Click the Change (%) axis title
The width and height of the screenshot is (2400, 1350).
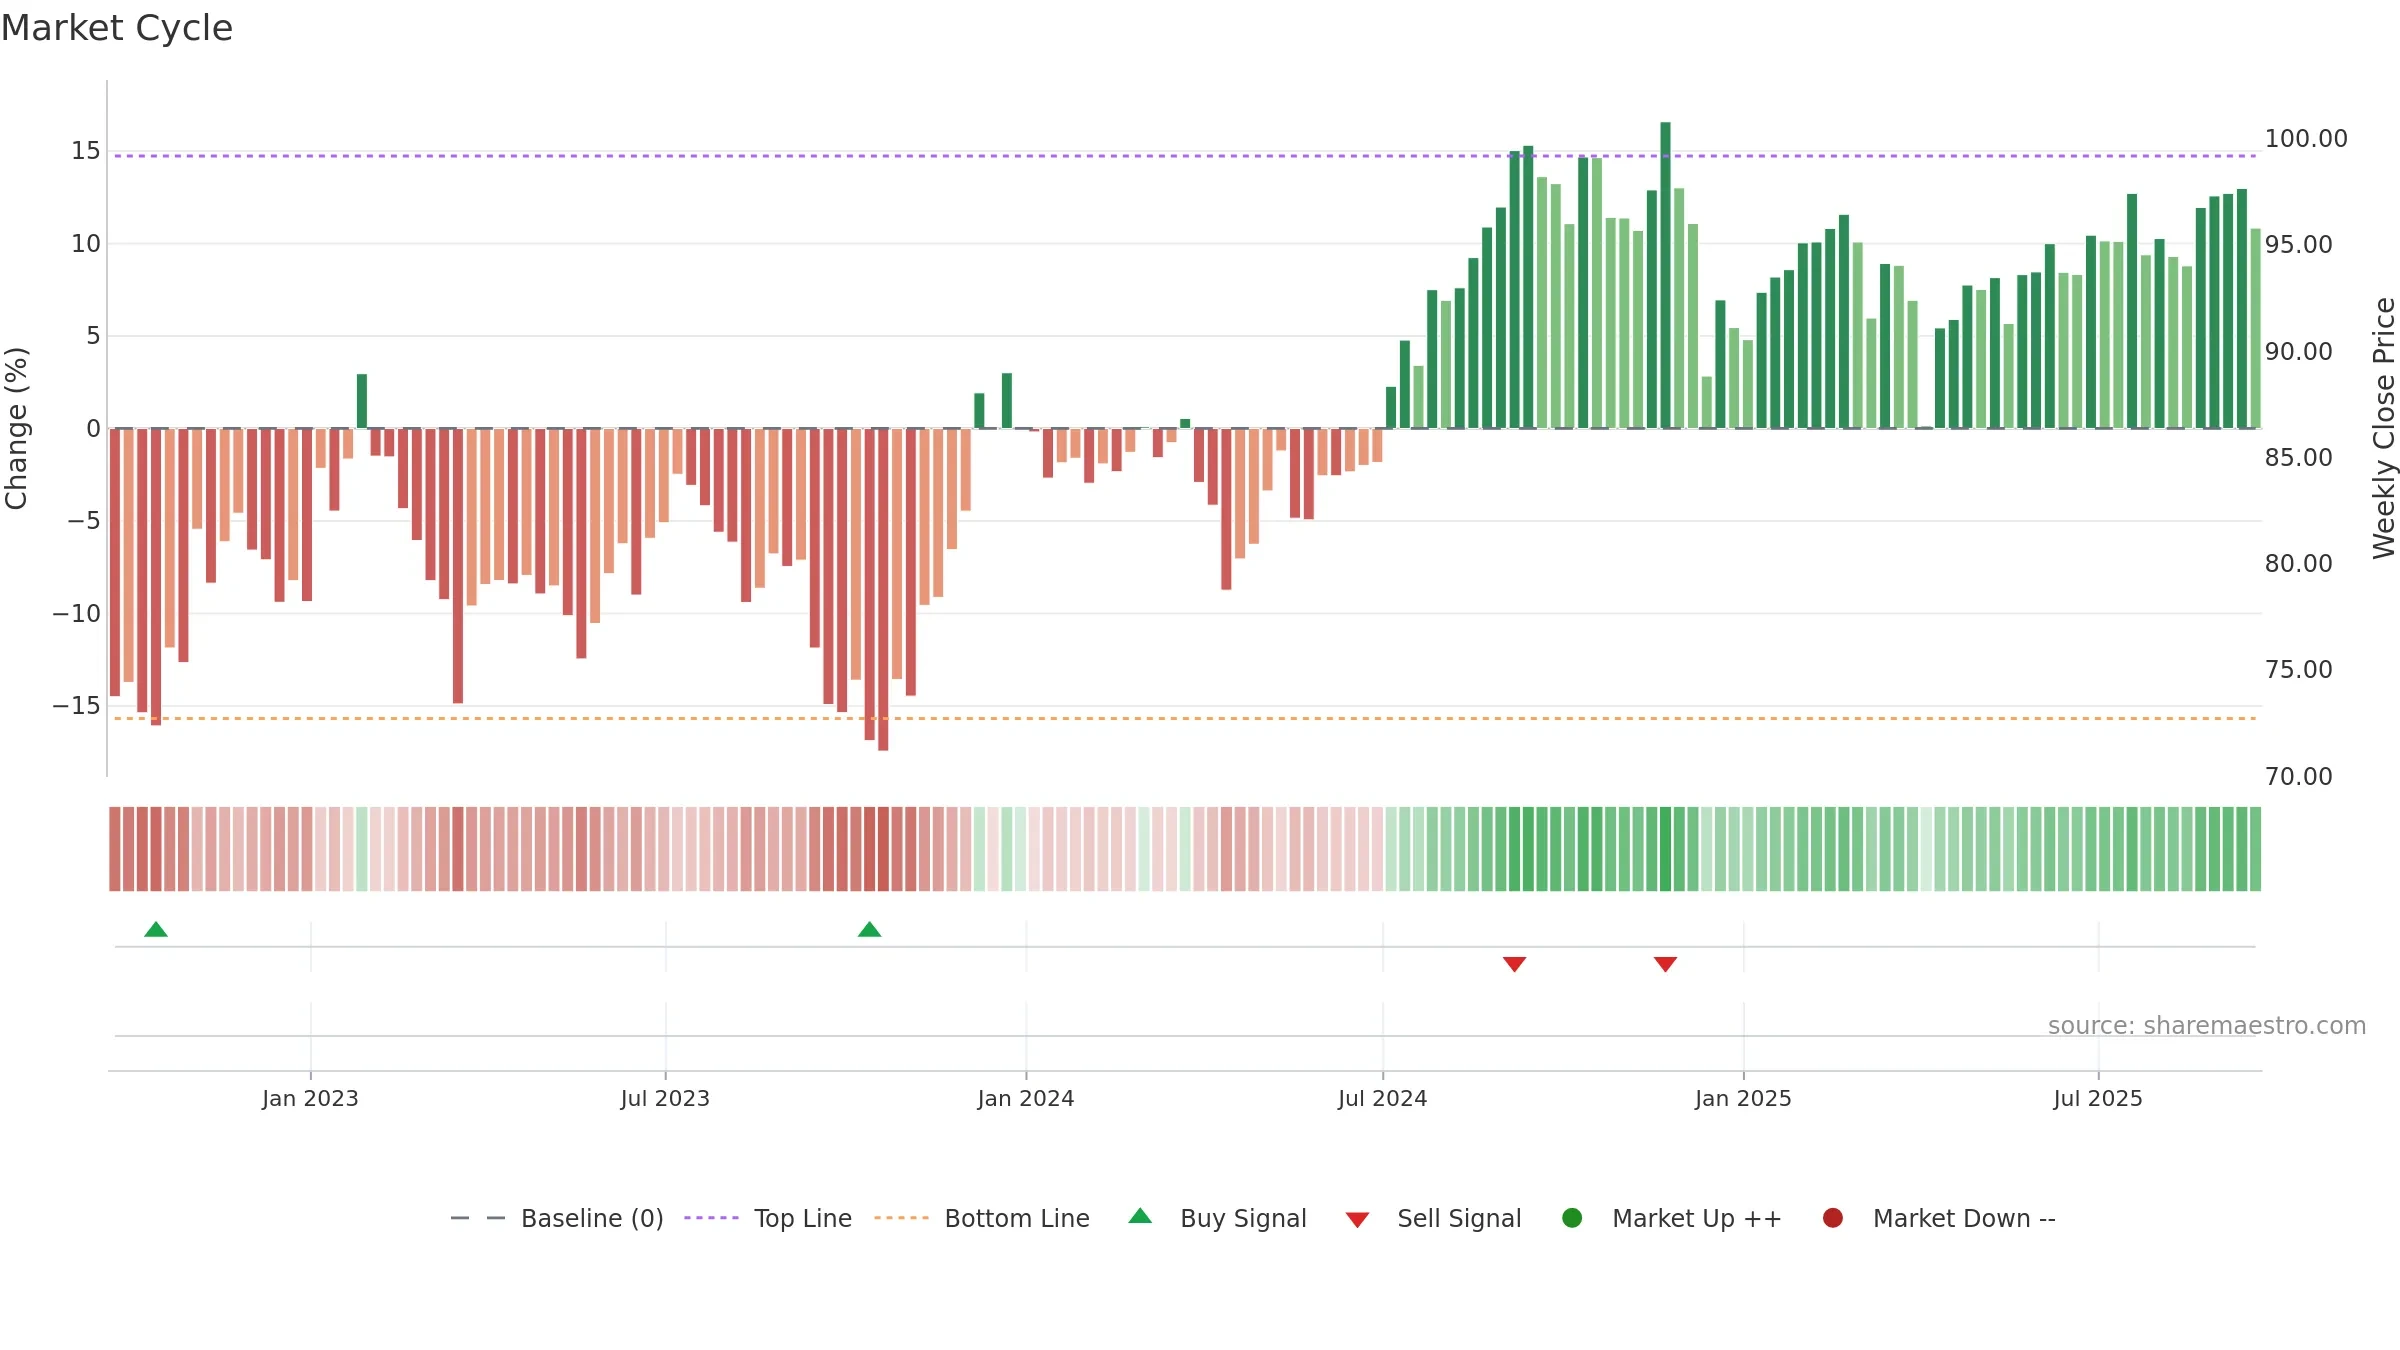click(x=16, y=428)
